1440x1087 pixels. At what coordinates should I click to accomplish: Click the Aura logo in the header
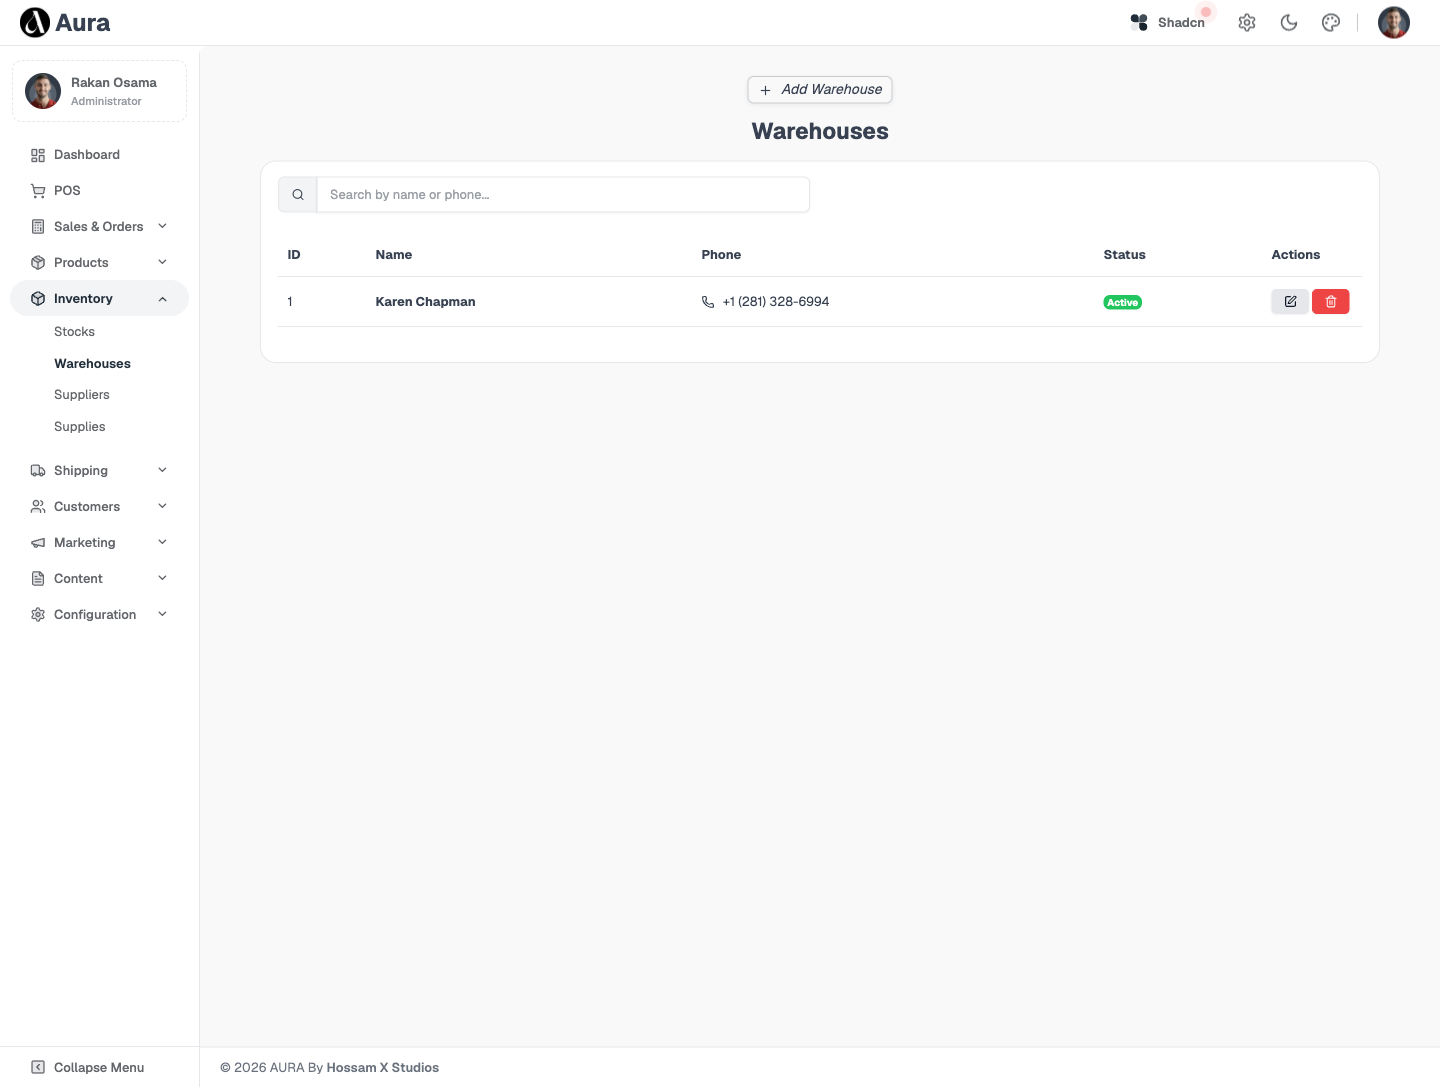[65, 22]
